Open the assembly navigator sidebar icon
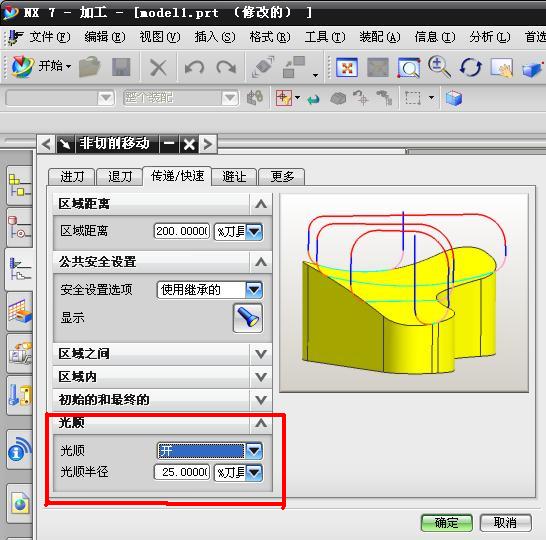The image size is (546, 540). click(20, 185)
